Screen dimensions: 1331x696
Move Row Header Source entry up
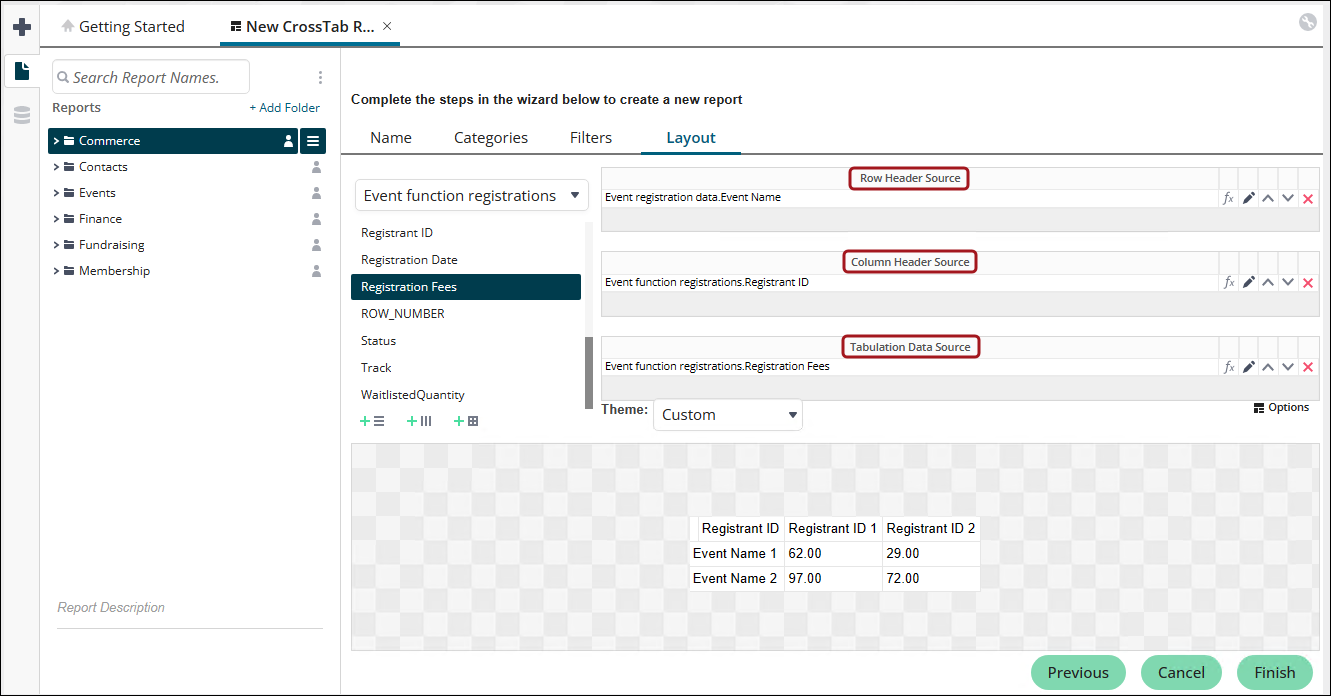[x=1268, y=198]
